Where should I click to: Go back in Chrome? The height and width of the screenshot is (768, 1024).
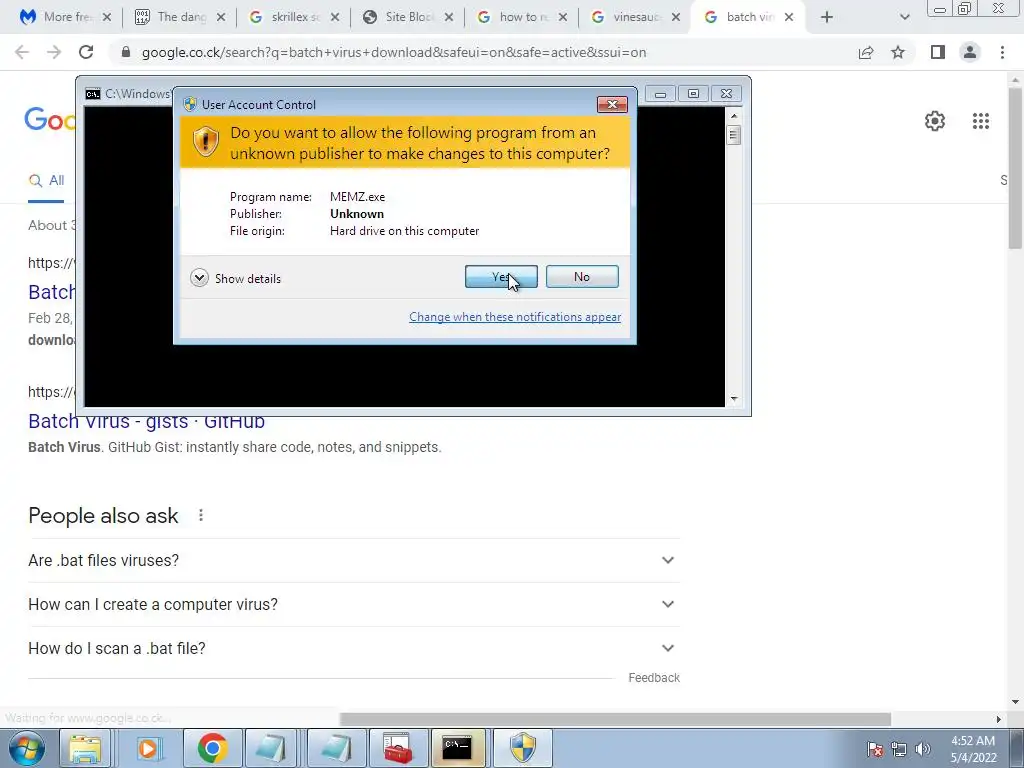[22, 52]
